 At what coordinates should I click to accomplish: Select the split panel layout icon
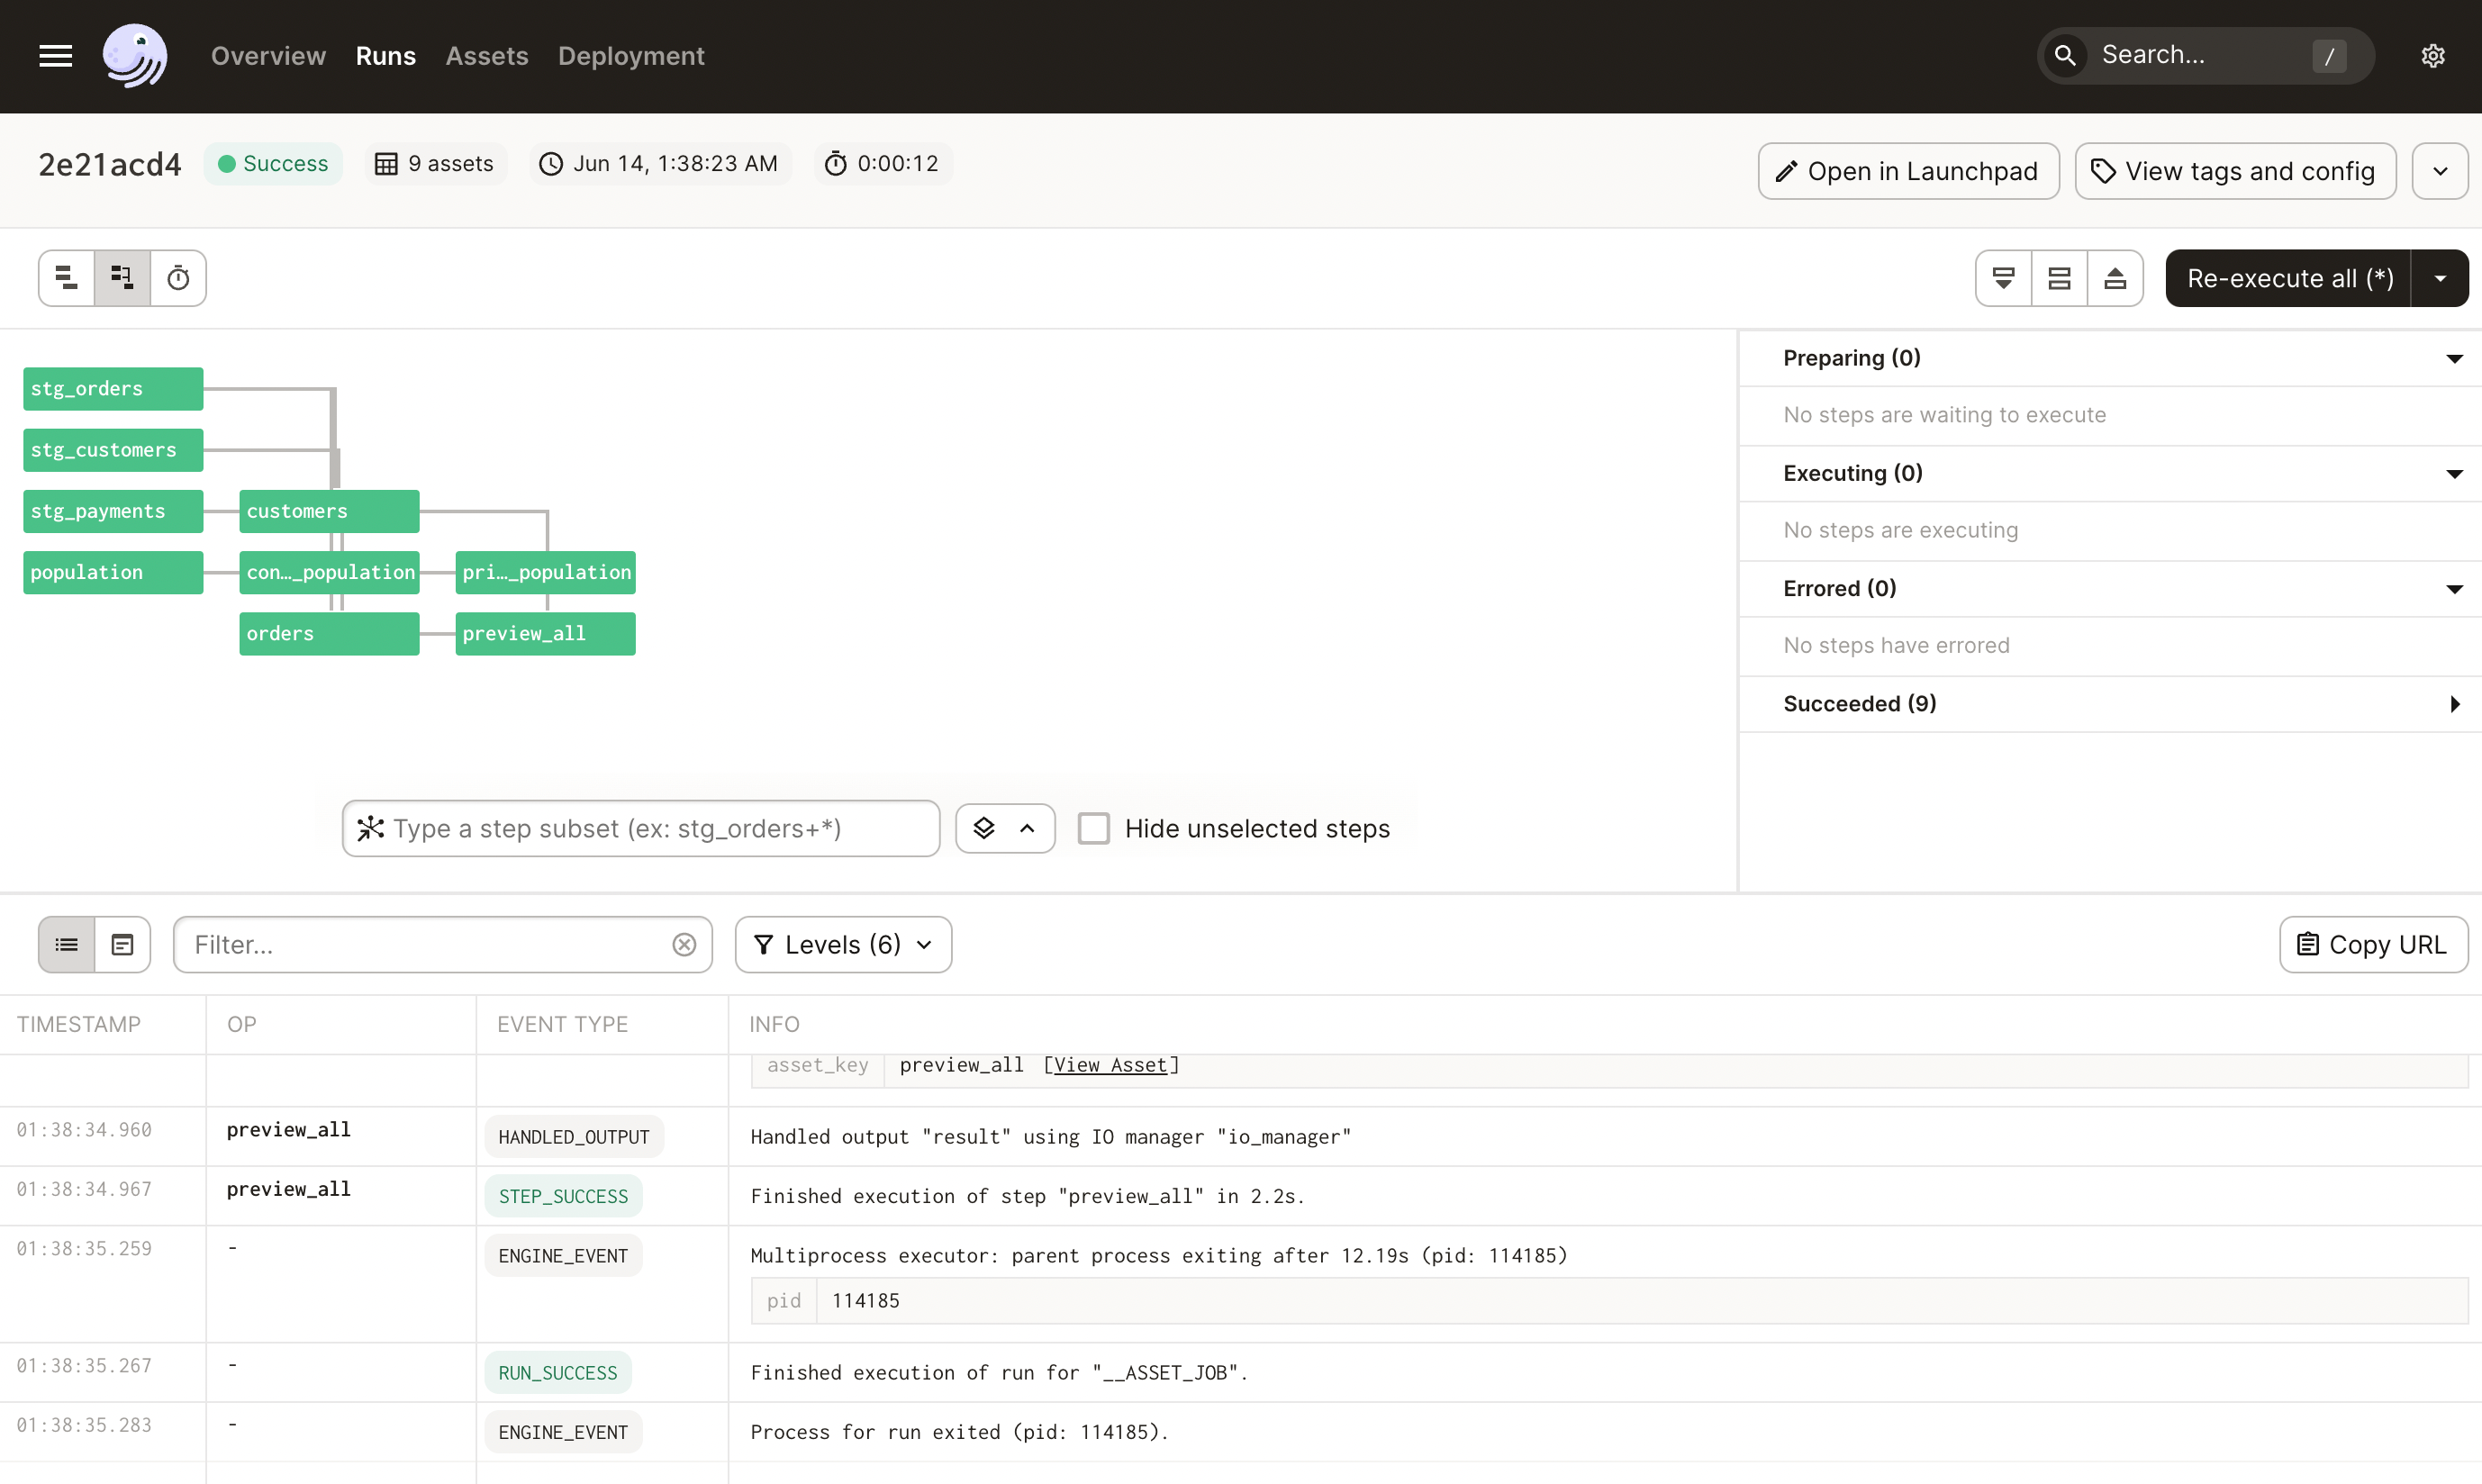tap(2059, 278)
